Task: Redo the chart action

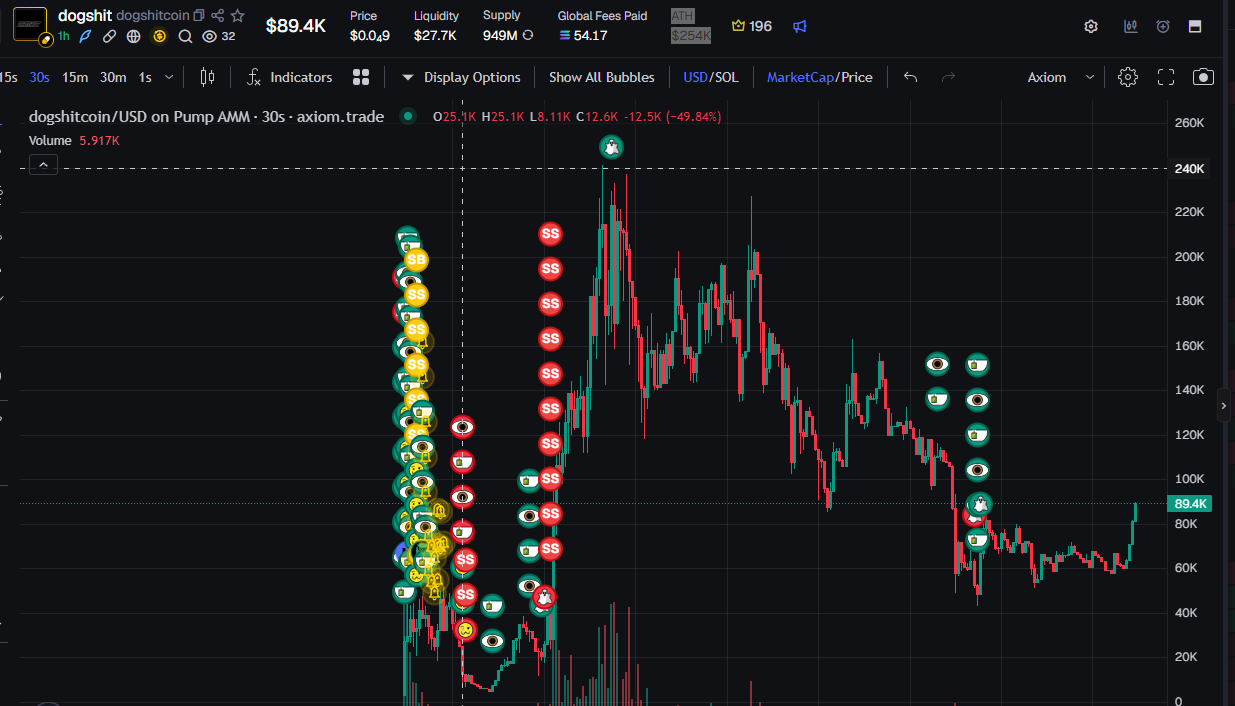Action: tap(949, 77)
